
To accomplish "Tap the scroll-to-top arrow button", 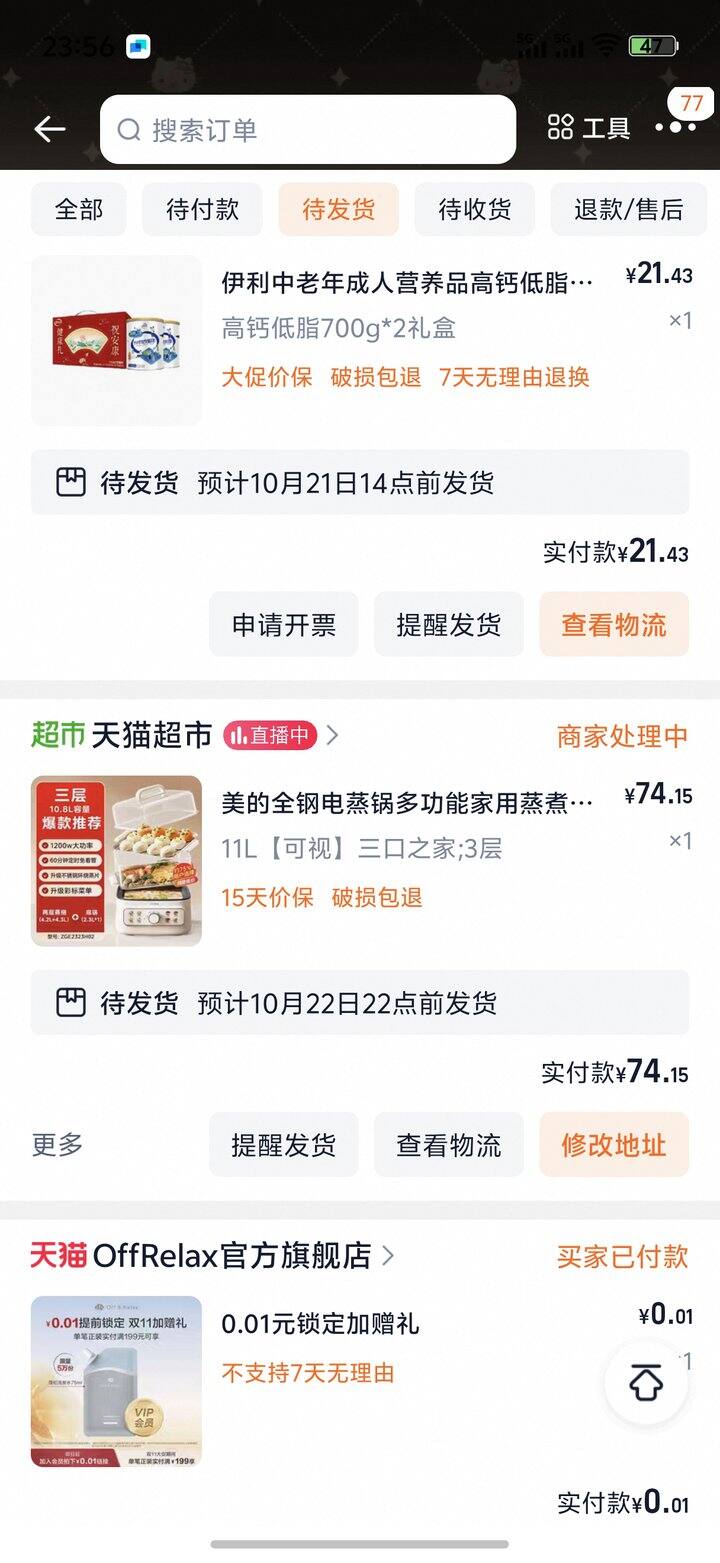I will point(646,1383).
